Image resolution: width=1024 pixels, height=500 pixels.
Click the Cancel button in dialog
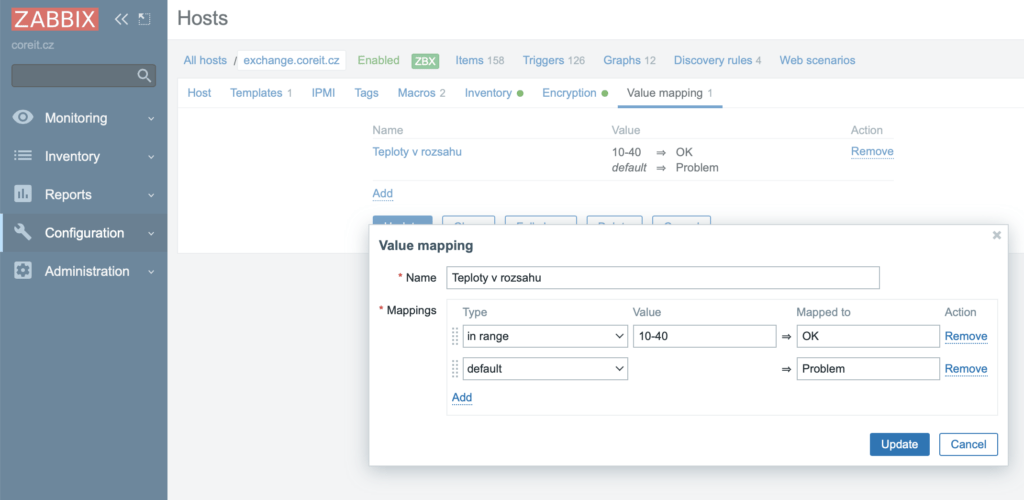click(968, 445)
